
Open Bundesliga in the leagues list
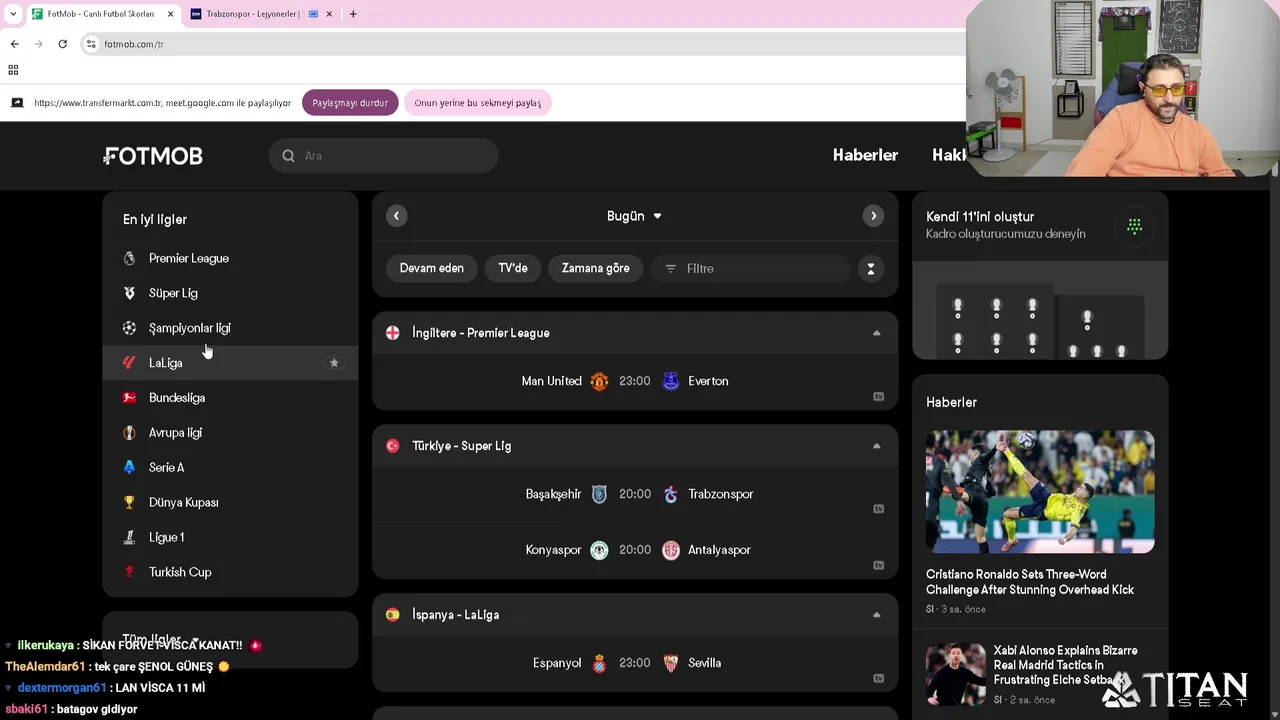(x=230, y=398)
